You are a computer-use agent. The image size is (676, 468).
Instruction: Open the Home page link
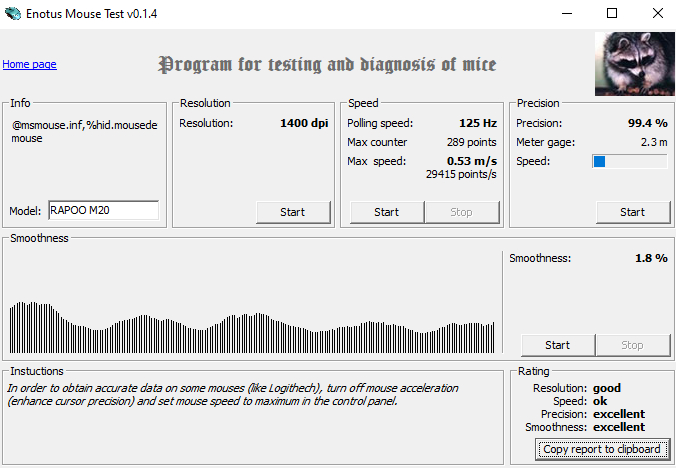(29, 64)
